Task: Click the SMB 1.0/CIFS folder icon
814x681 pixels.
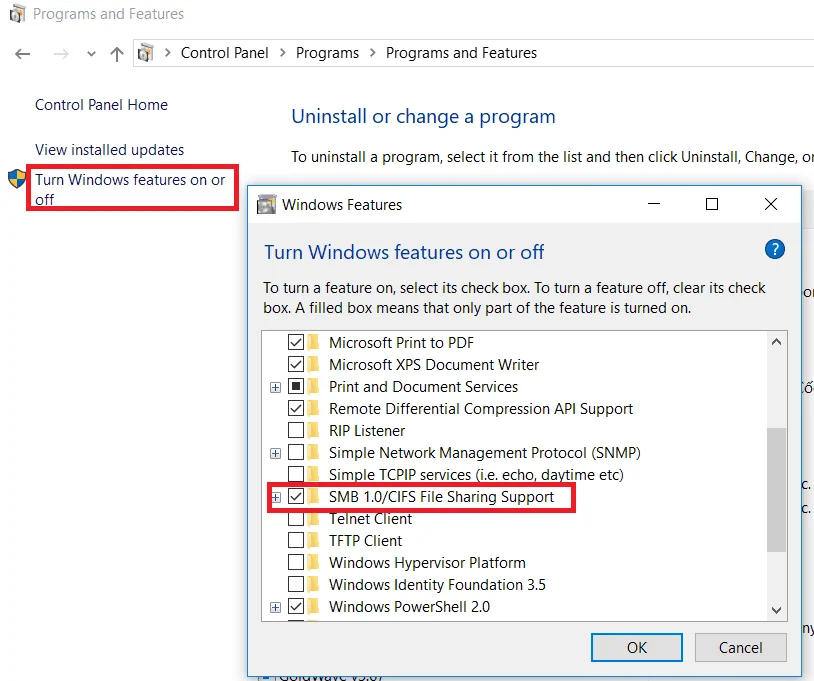Action: pos(313,497)
